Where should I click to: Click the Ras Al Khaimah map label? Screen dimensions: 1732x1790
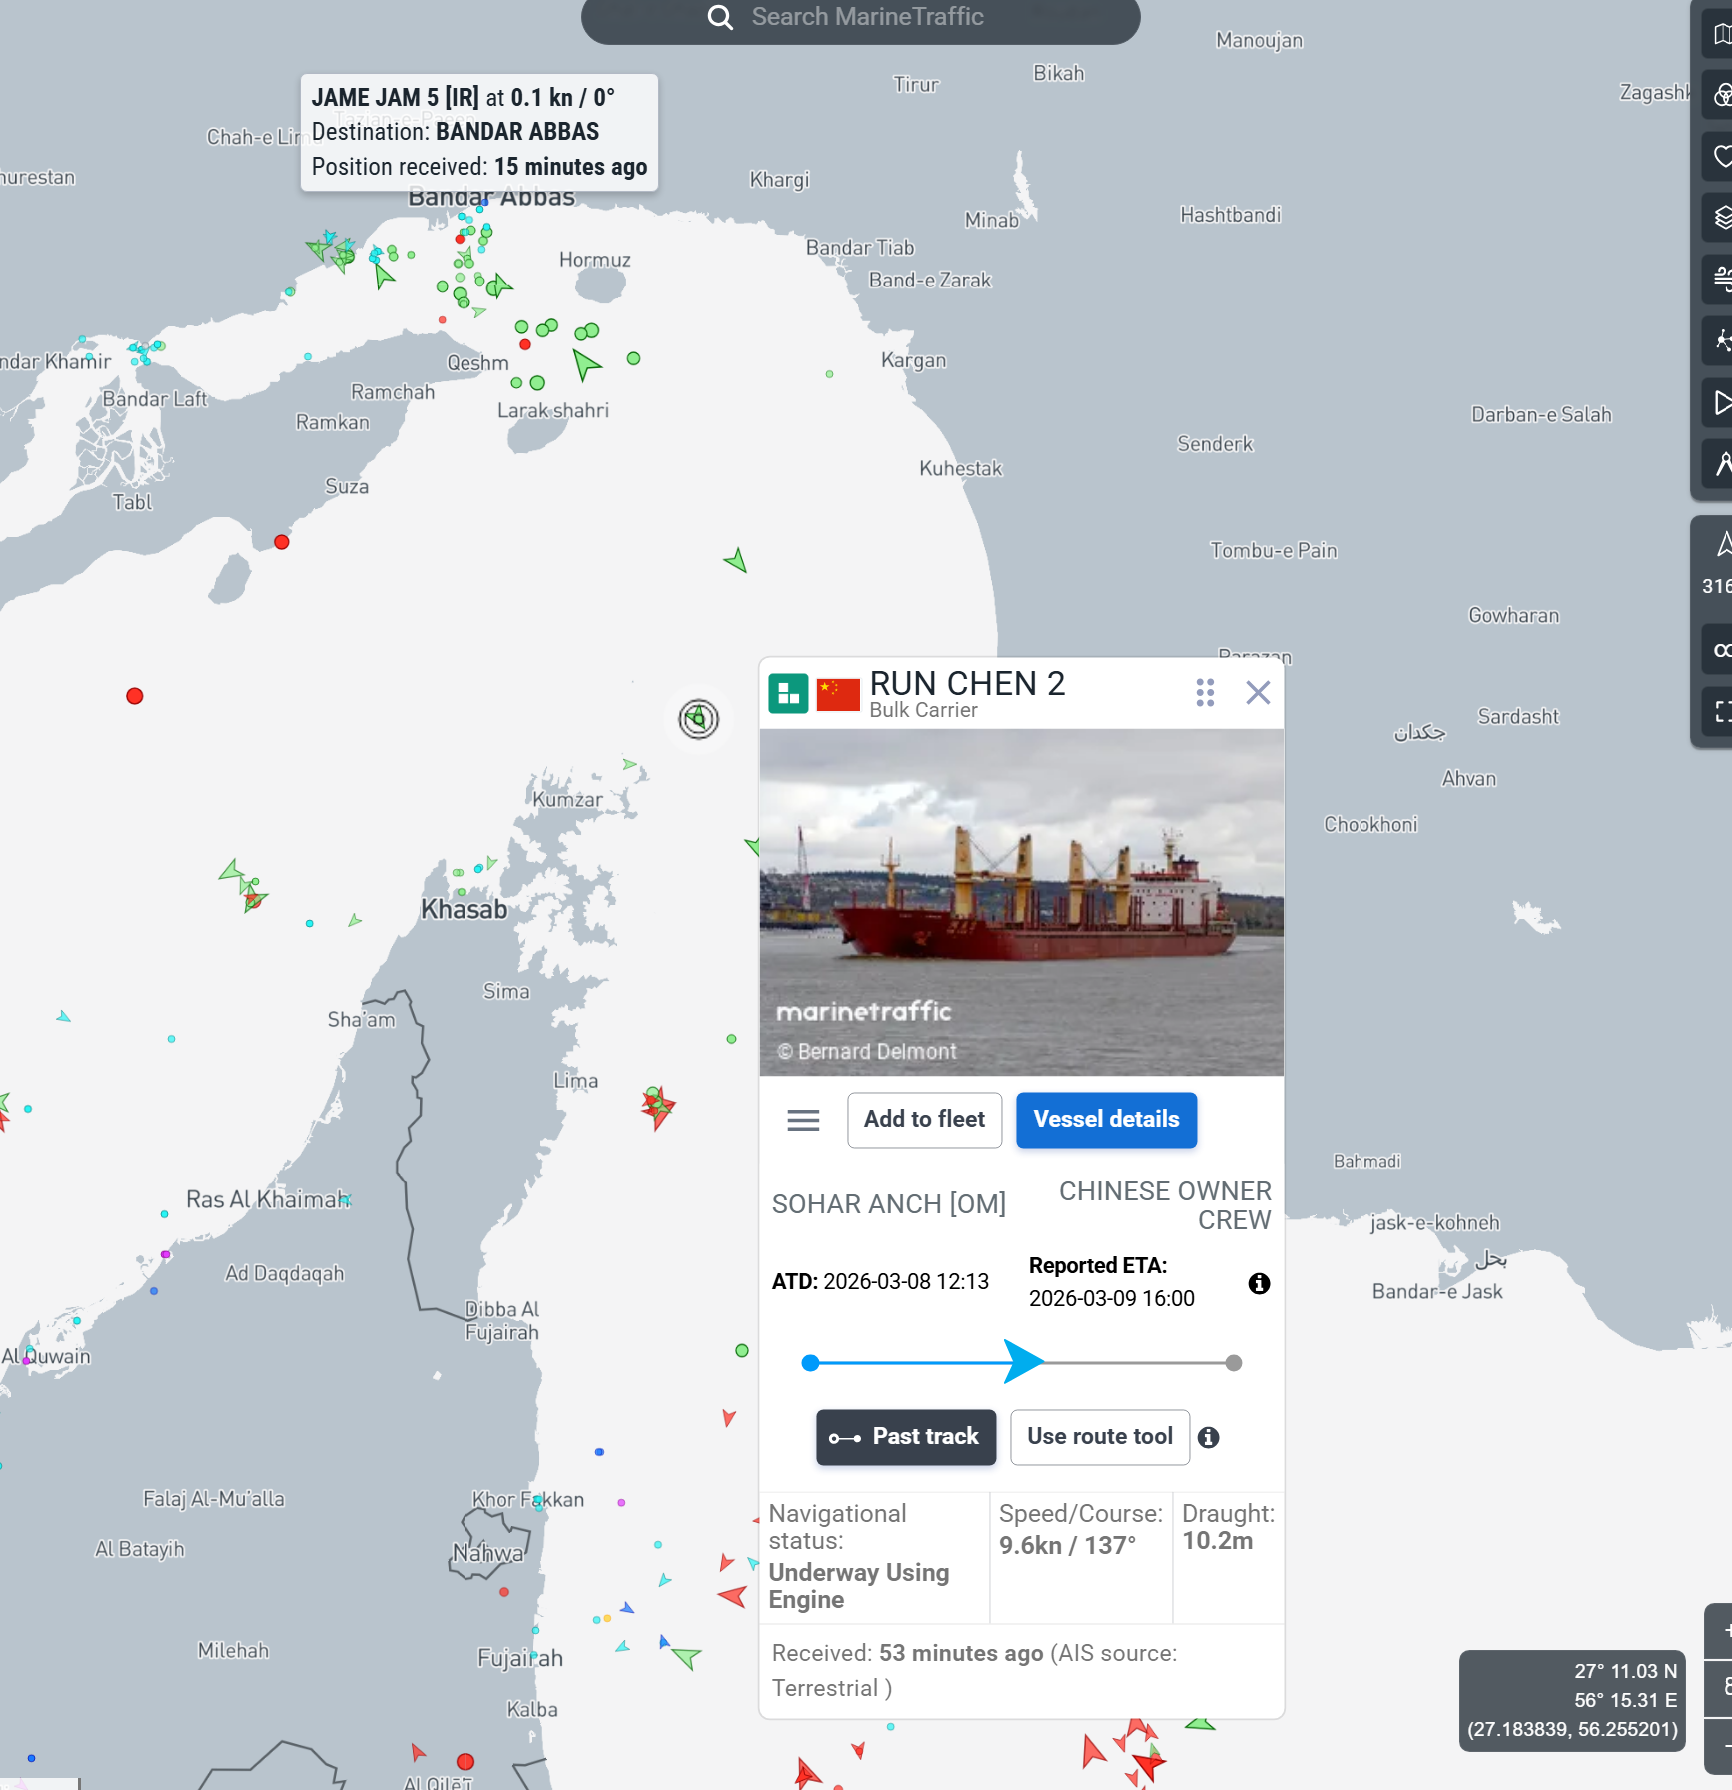[268, 1199]
